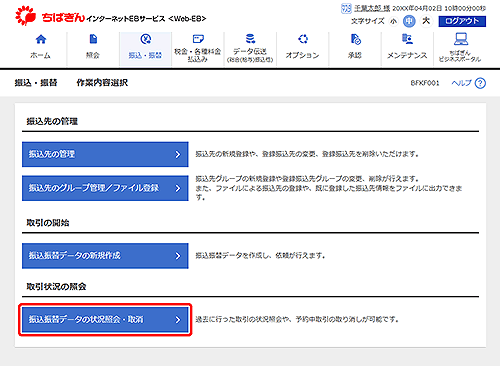
Task: Click the データ伝送 database icon
Action: [x=250, y=39]
